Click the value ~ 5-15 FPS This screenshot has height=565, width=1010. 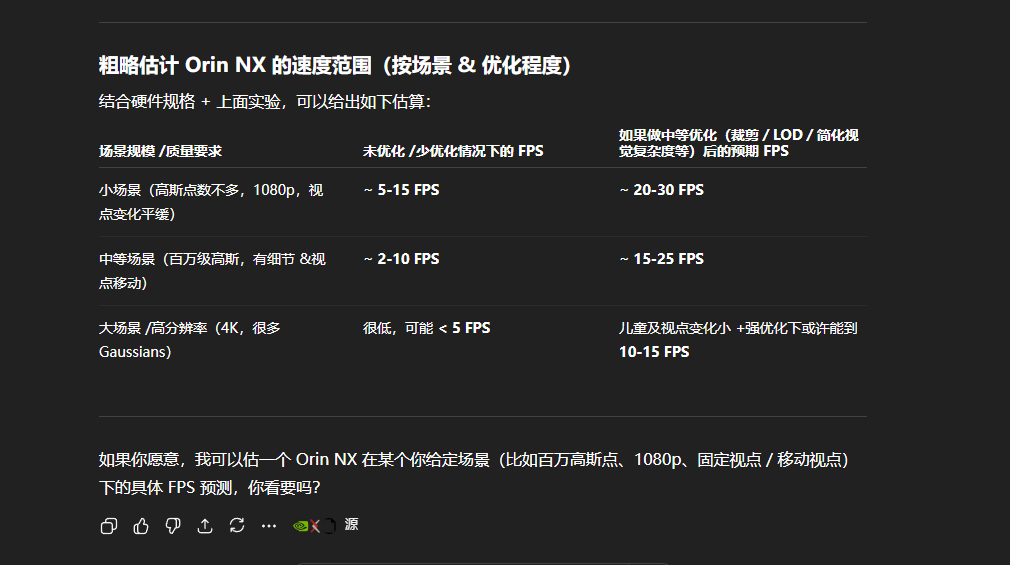(x=401, y=190)
